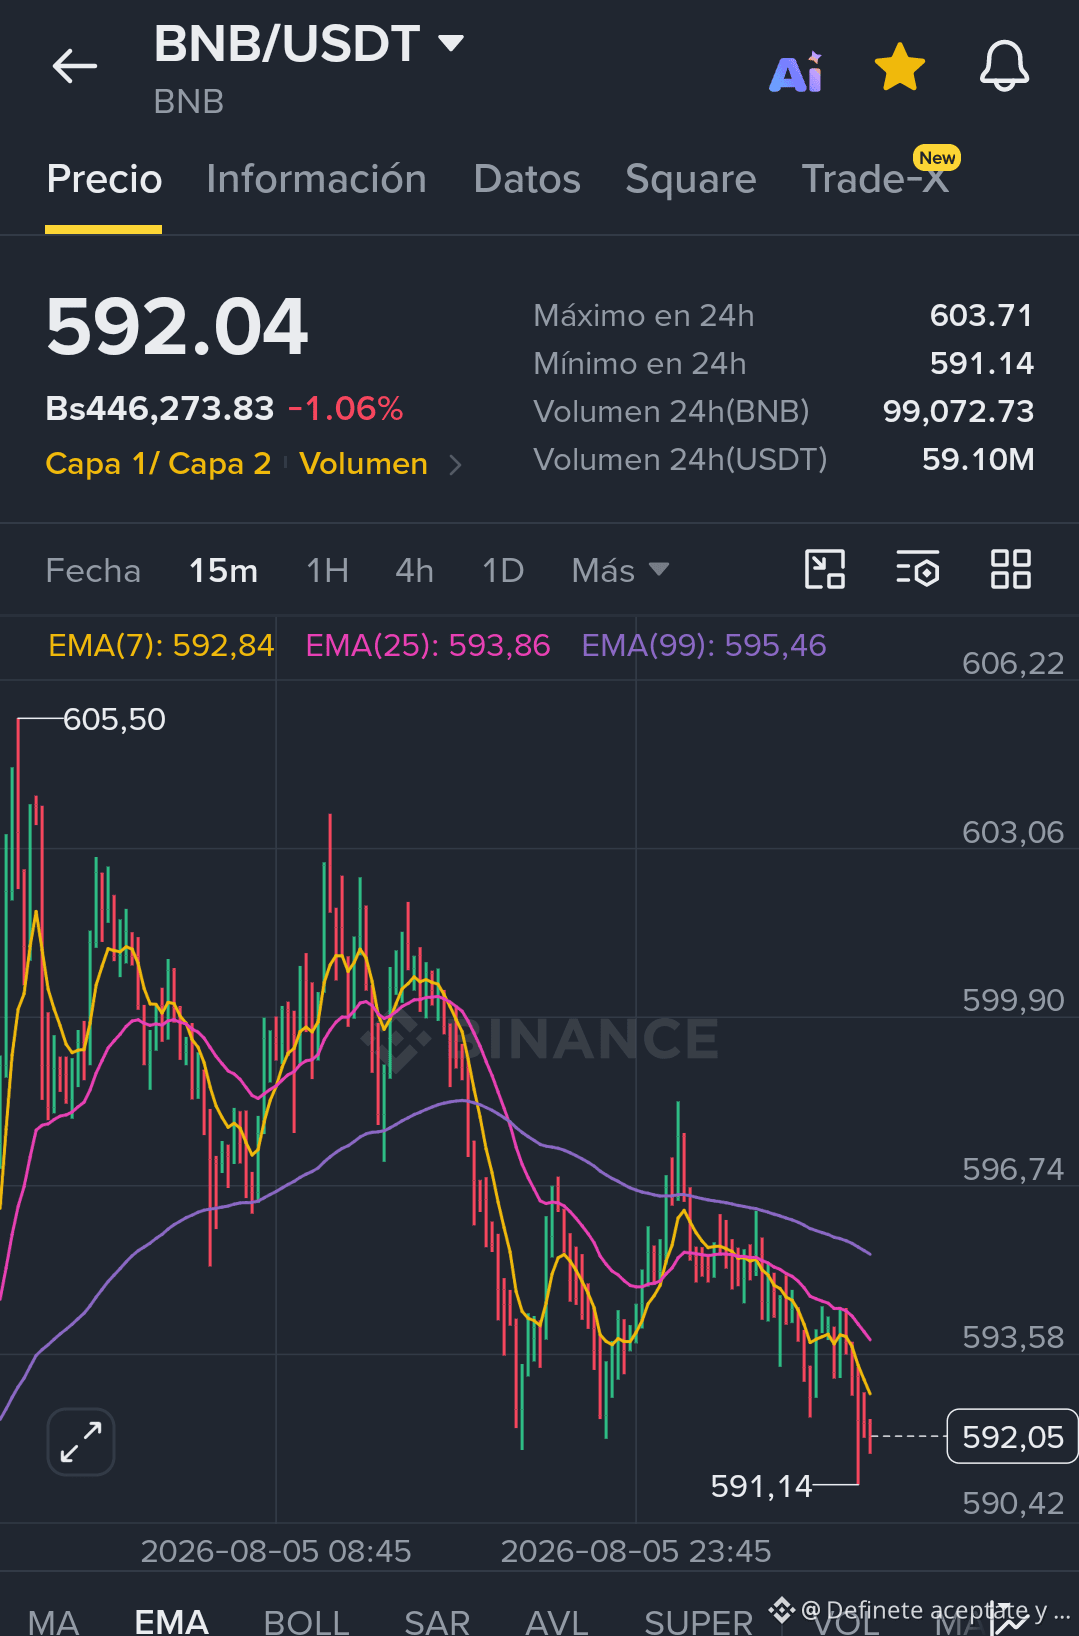Tap the 606,22 price axis label
The image size is (1079, 1636).
coord(1013,664)
